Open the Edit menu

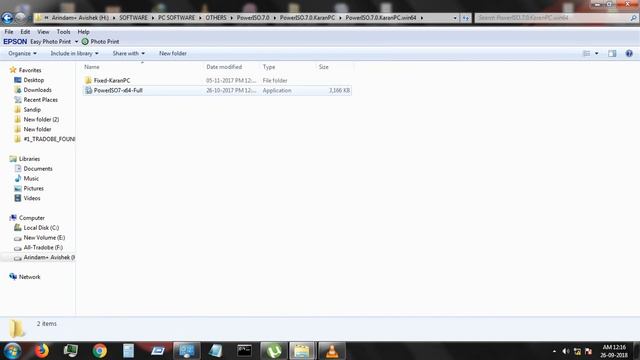25,32
